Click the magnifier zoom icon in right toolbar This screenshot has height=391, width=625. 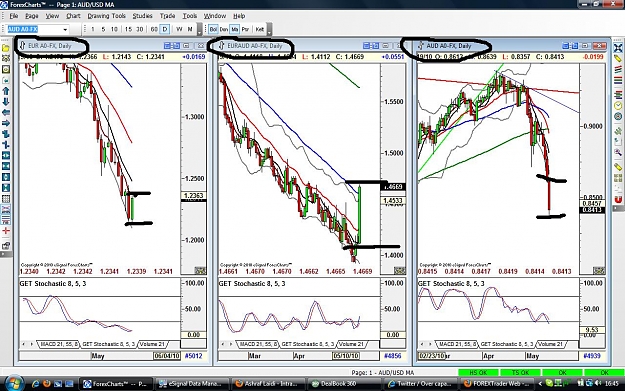coord(618,152)
